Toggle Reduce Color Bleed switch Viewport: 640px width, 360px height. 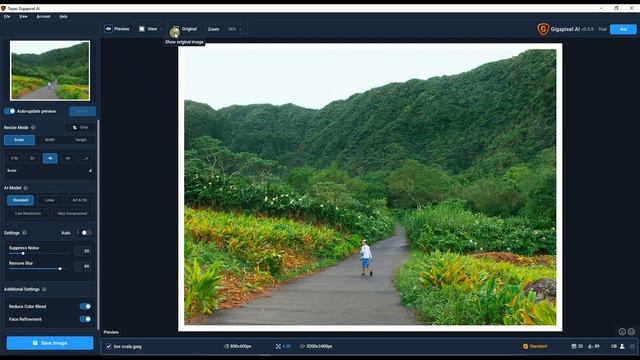coord(85,306)
